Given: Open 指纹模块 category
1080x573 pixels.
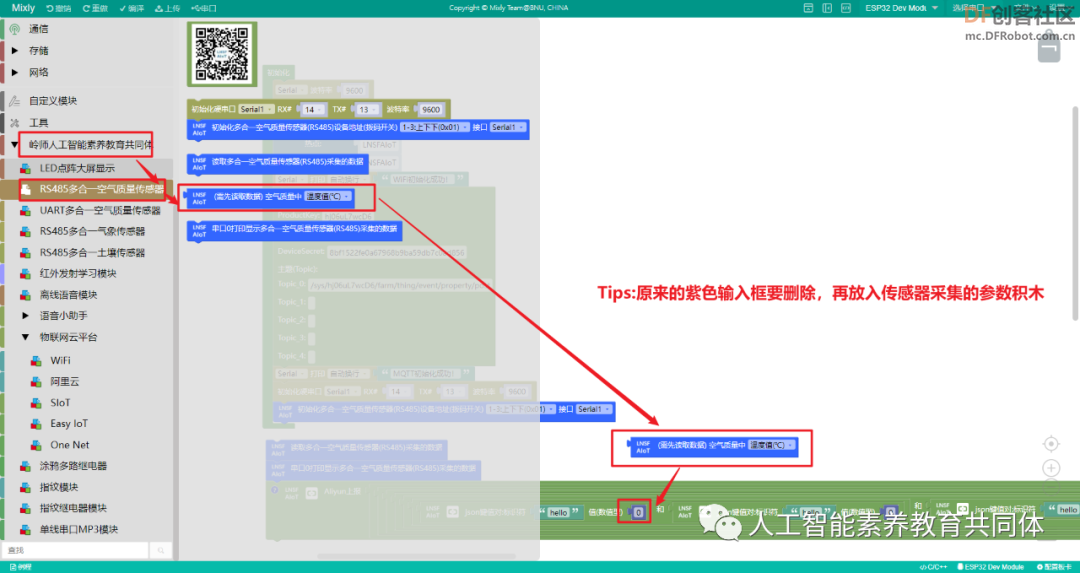Looking at the screenshot, I should [59, 487].
